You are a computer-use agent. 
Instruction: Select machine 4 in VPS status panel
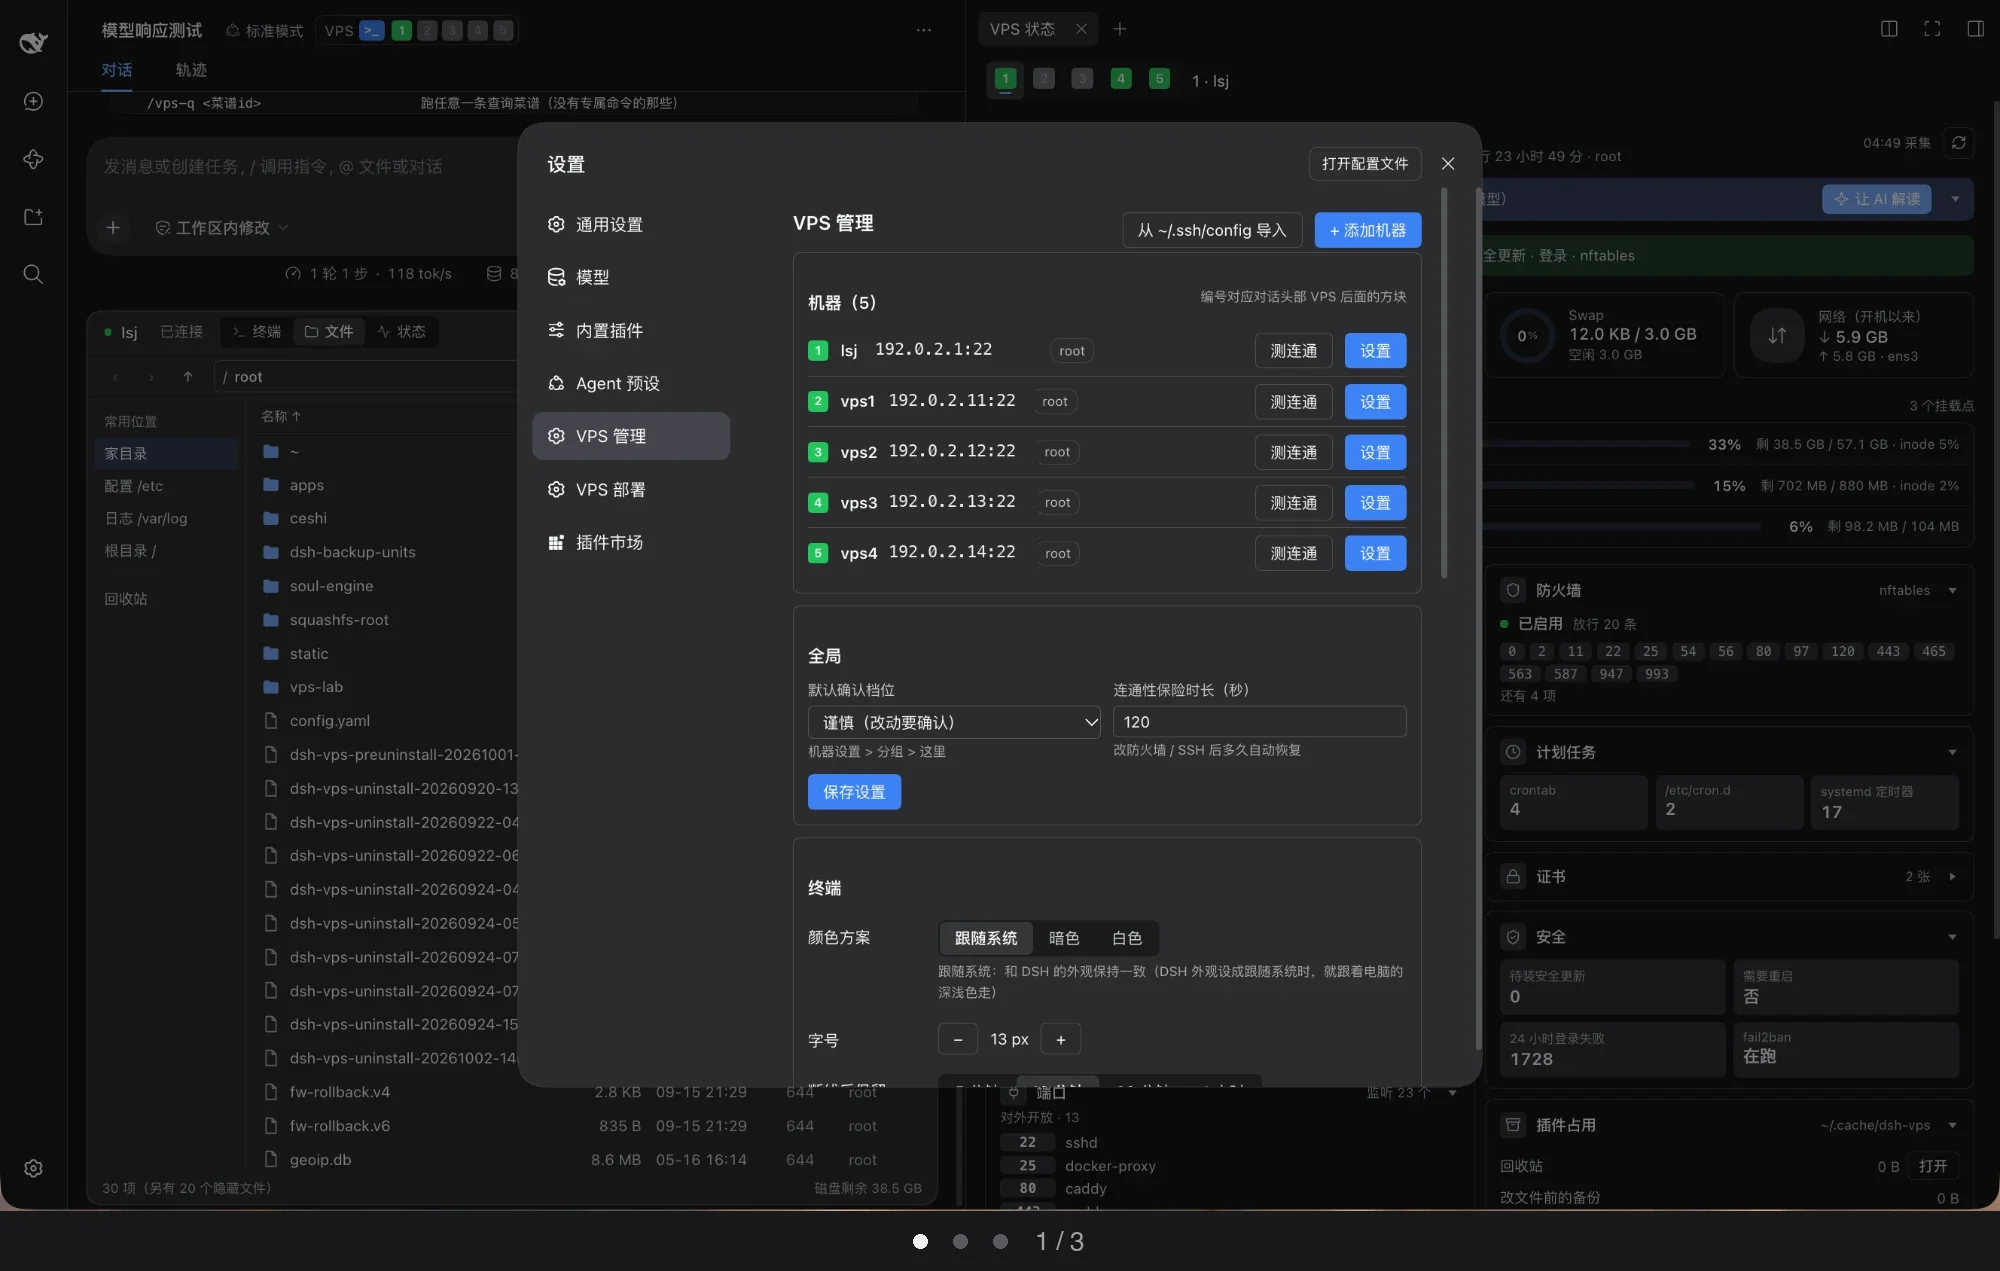[1121, 79]
